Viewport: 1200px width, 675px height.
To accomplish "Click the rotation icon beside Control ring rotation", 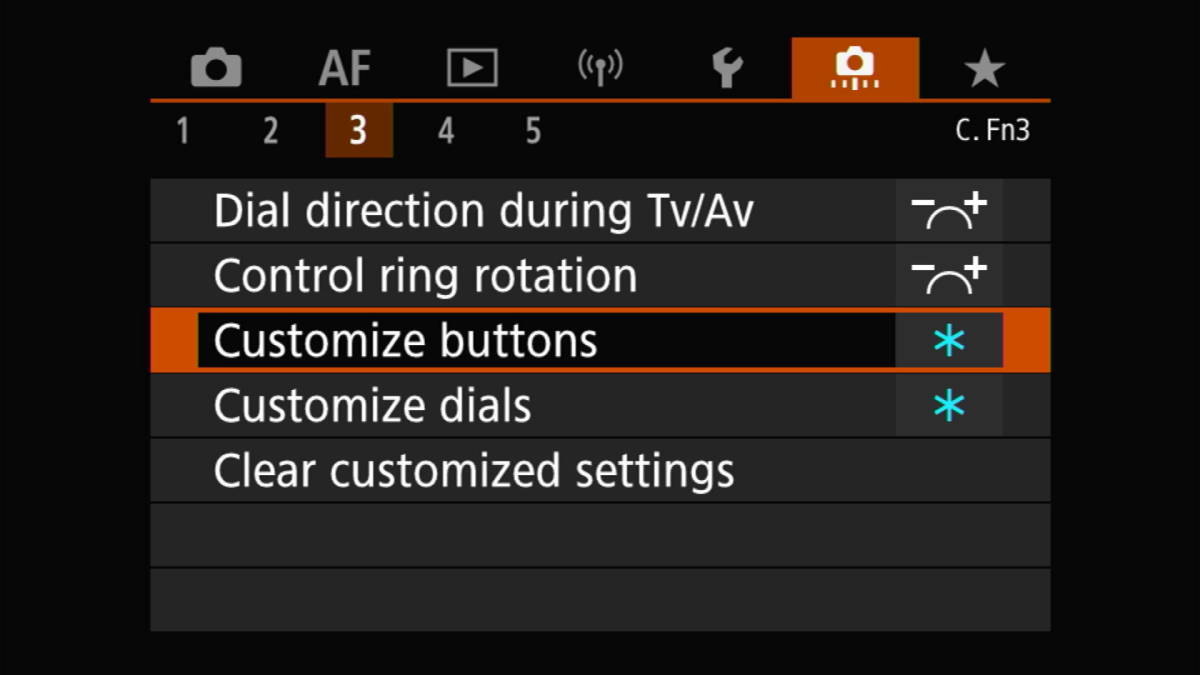I will (x=948, y=275).
